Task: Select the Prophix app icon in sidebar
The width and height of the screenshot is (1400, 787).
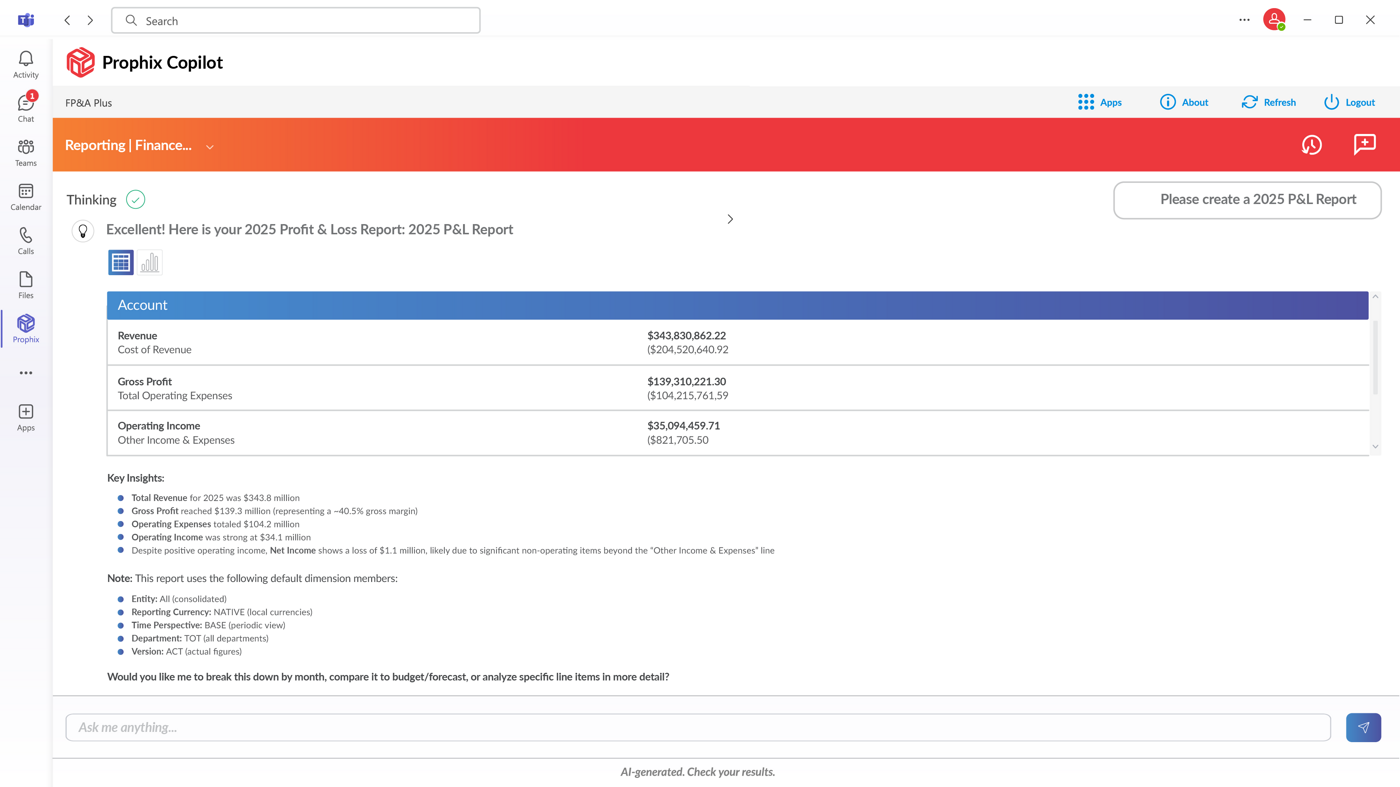Action: [26, 328]
